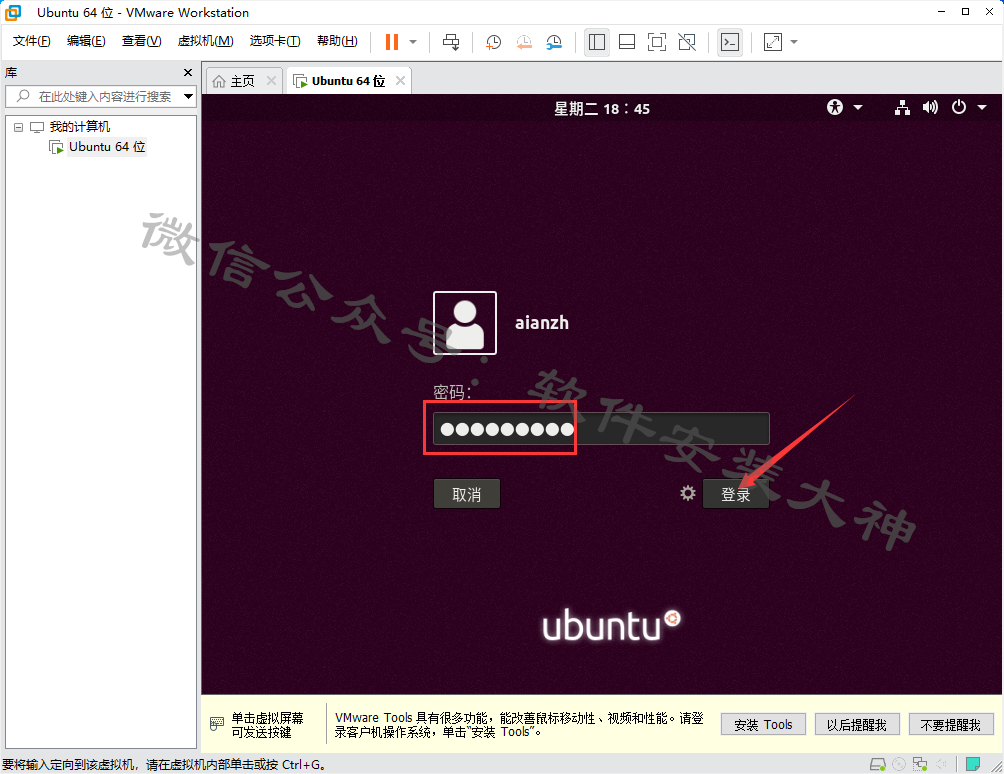Open the message log status bar icon
The height and width of the screenshot is (774, 1004).
point(973,764)
